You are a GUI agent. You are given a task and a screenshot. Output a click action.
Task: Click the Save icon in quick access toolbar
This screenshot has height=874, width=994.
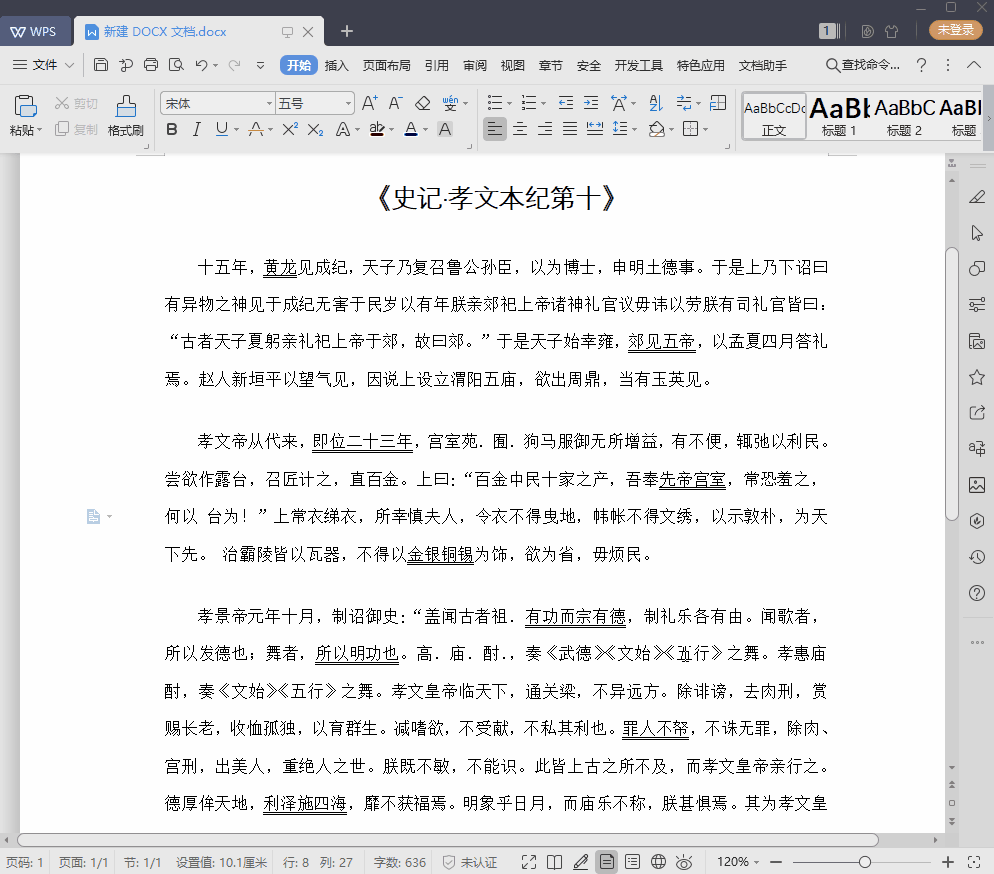coord(101,65)
